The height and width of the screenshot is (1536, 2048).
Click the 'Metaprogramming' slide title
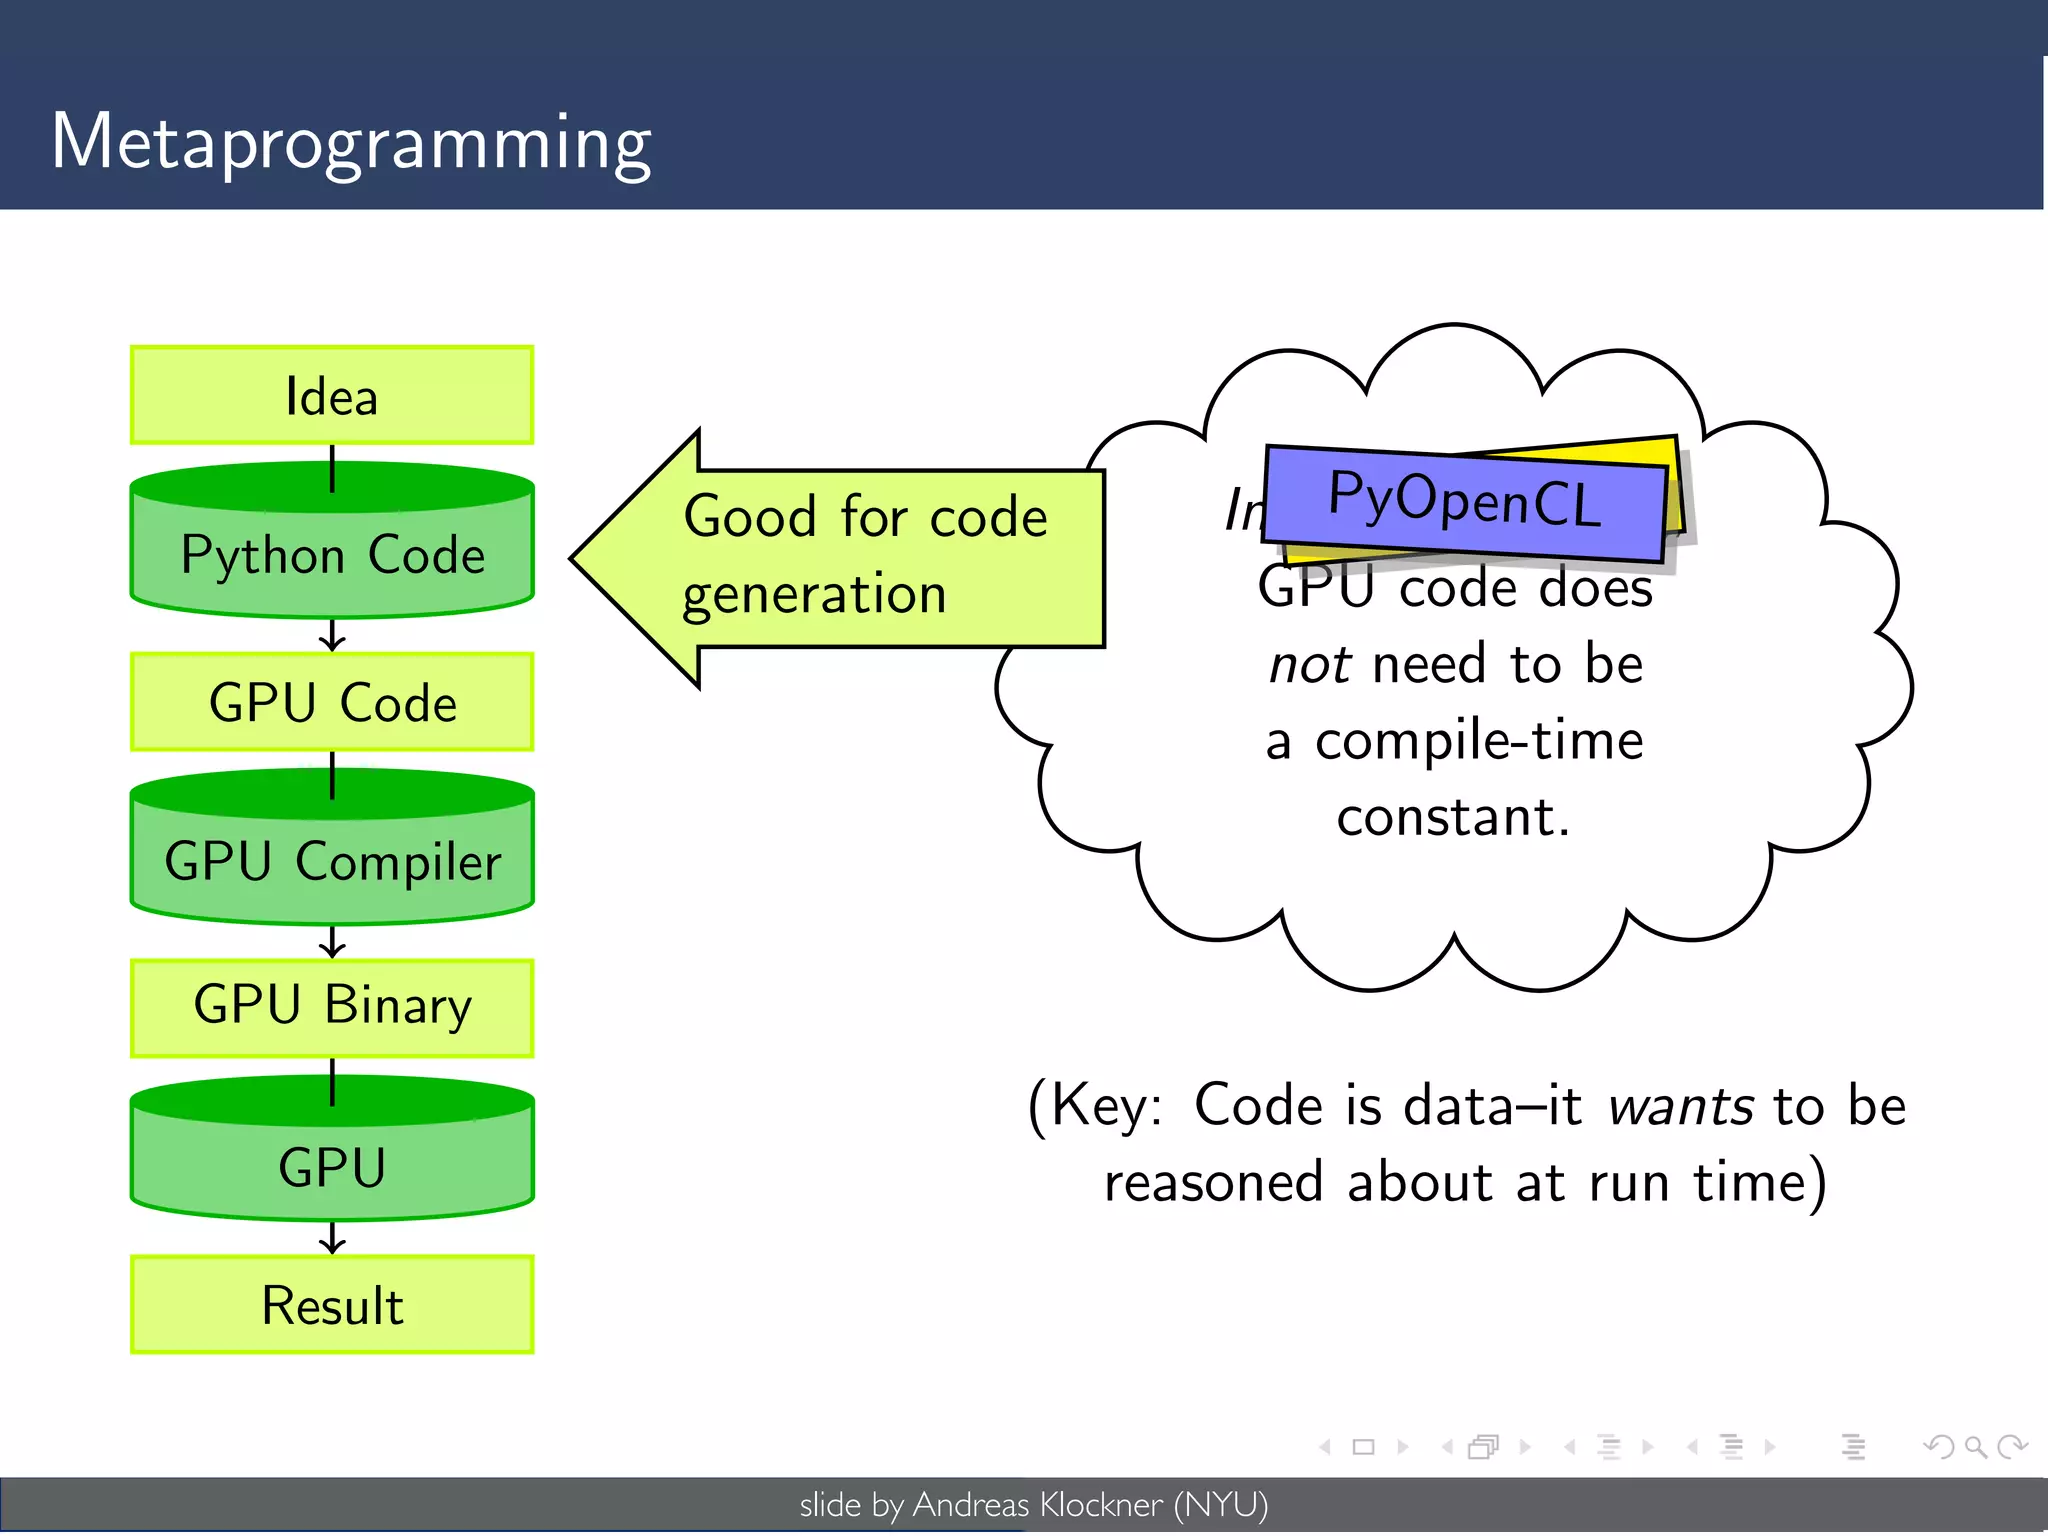[351, 145]
